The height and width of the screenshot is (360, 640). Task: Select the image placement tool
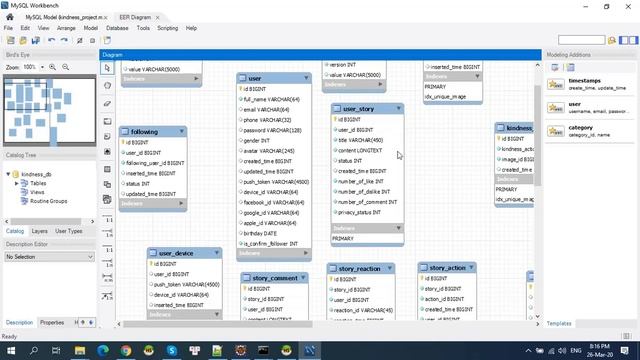tap(107, 151)
